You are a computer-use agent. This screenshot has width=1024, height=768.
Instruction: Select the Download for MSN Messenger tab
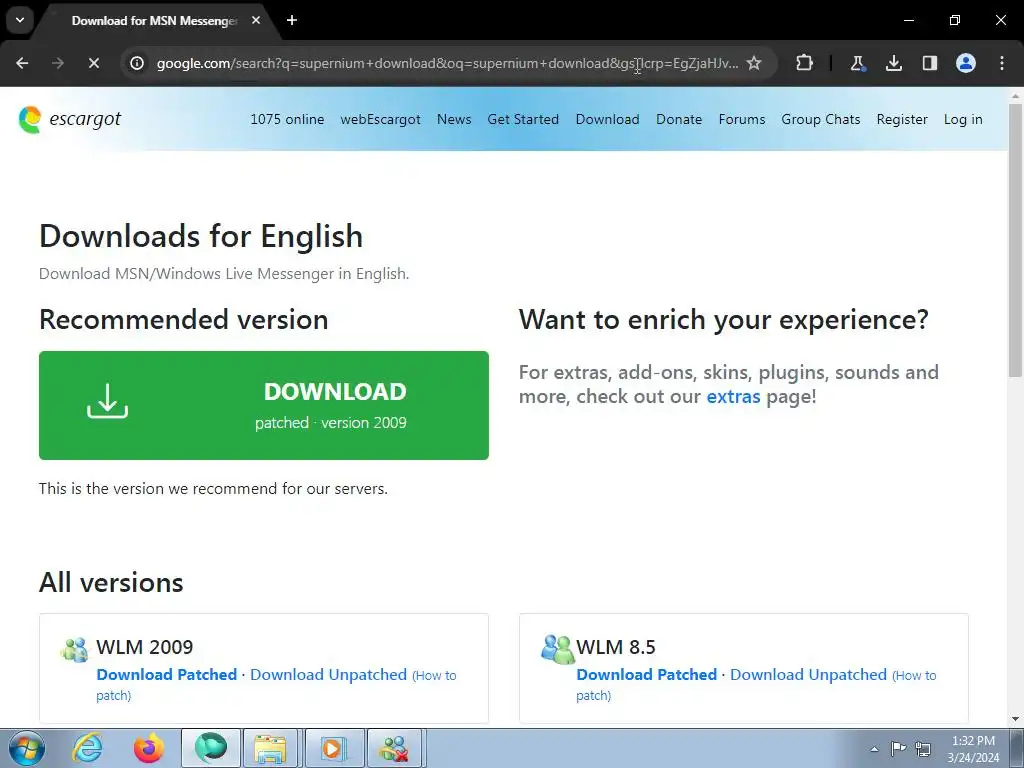(x=153, y=21)
